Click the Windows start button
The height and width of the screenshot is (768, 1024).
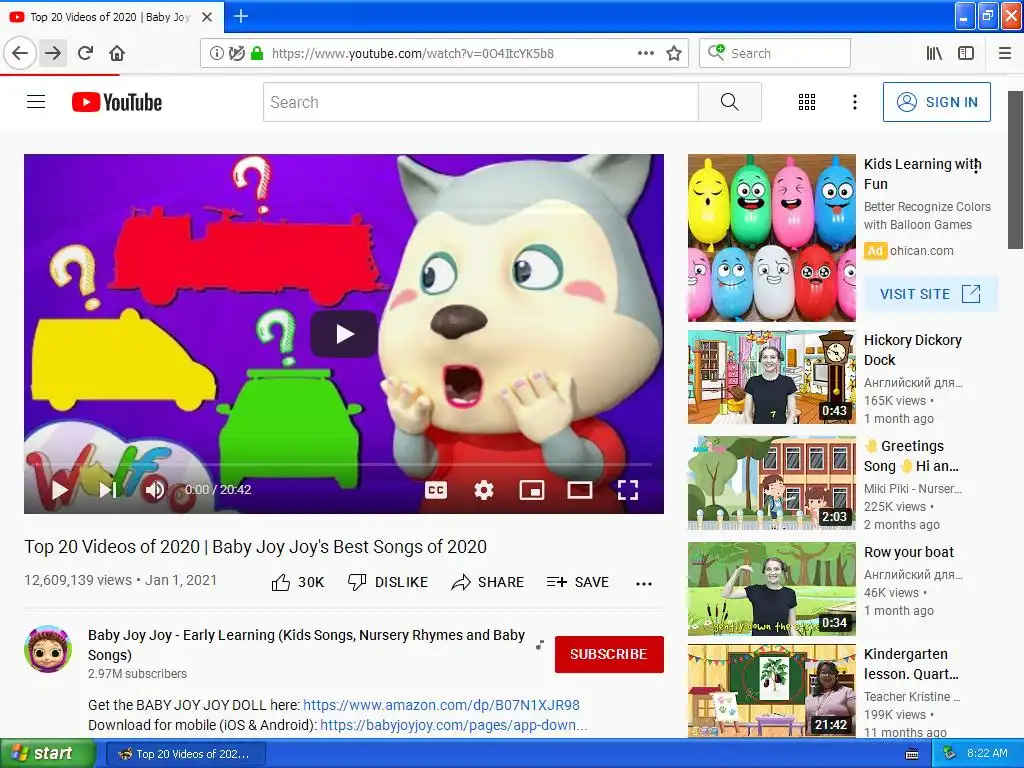[47, 754]
